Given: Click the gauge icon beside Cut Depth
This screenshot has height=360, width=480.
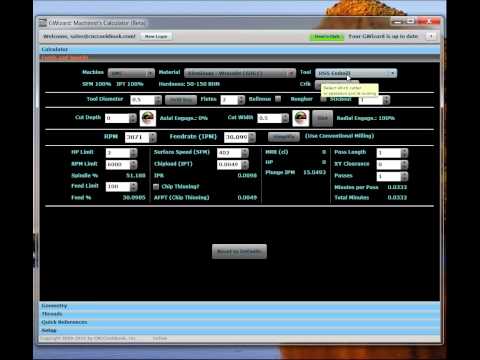Looking at the screenshot, I should (148, 118).
